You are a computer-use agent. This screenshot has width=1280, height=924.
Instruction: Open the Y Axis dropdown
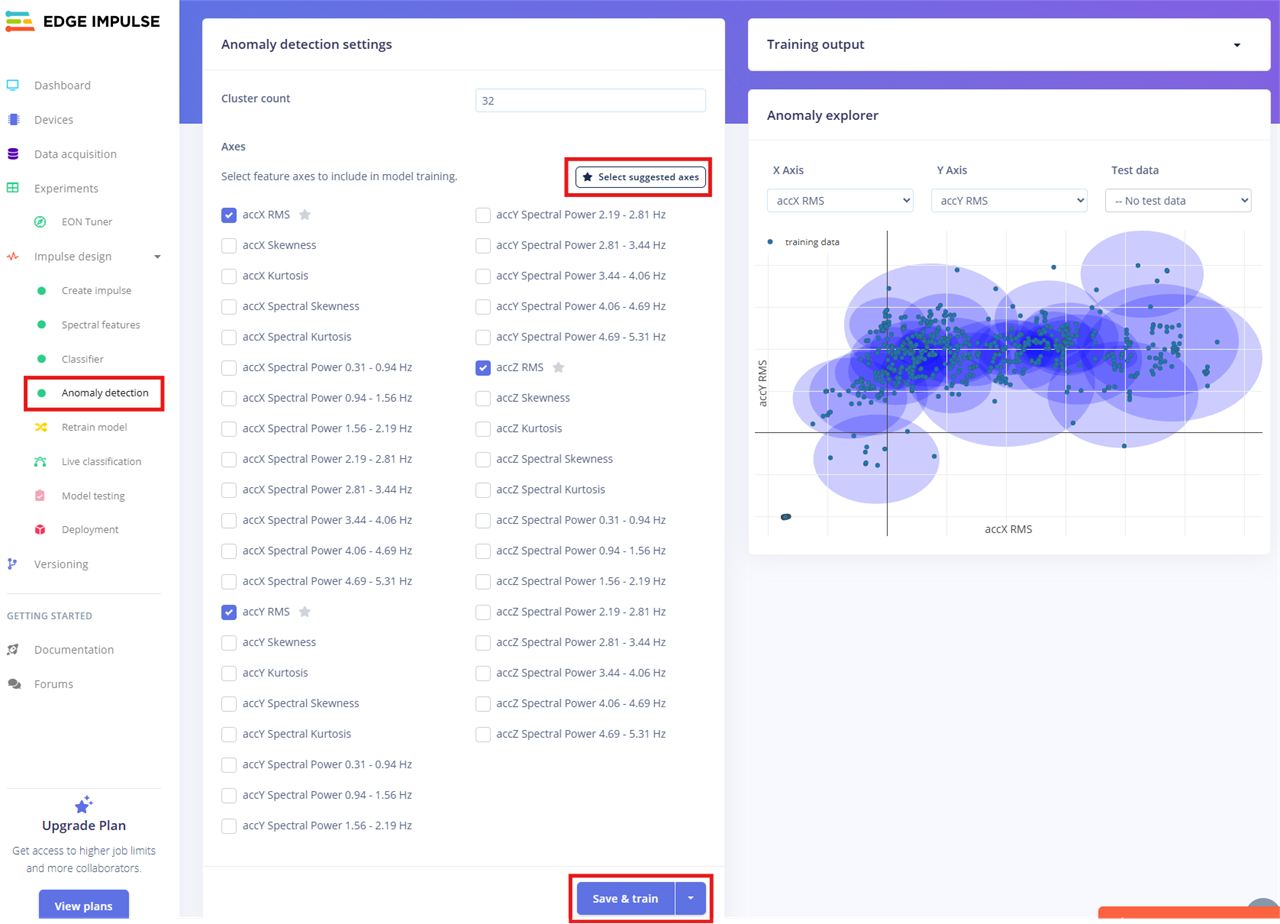[x=1009, y=200]
